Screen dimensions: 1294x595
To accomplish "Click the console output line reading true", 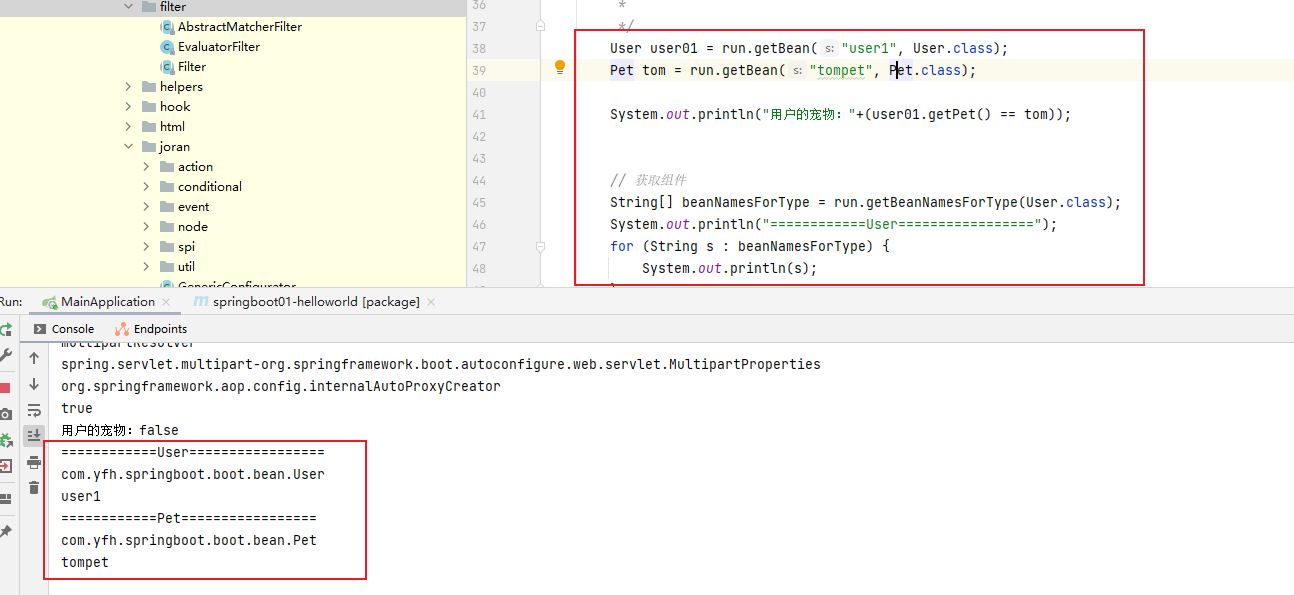I will 77,408.
